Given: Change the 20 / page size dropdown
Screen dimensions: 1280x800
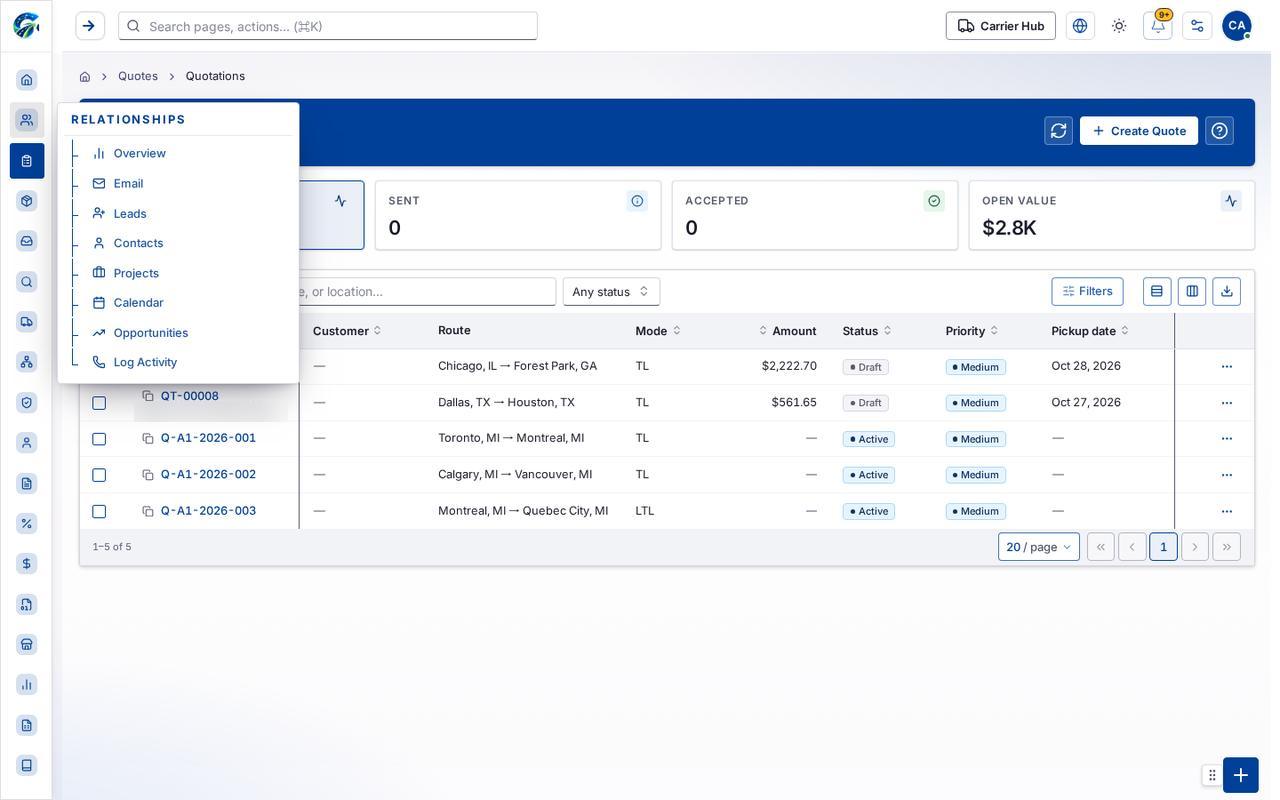Looking at the screenshot, I should point(1039,547).
